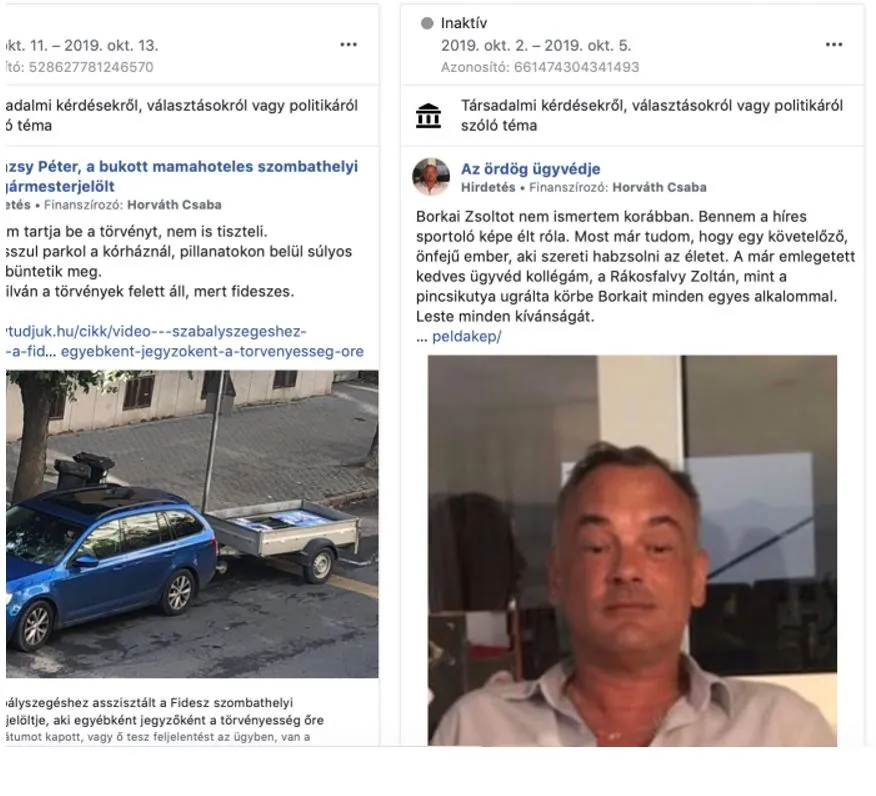Open the article headline below the car photo
The height and width of the screenshot is (796, 876).
[x=165, y=711]
